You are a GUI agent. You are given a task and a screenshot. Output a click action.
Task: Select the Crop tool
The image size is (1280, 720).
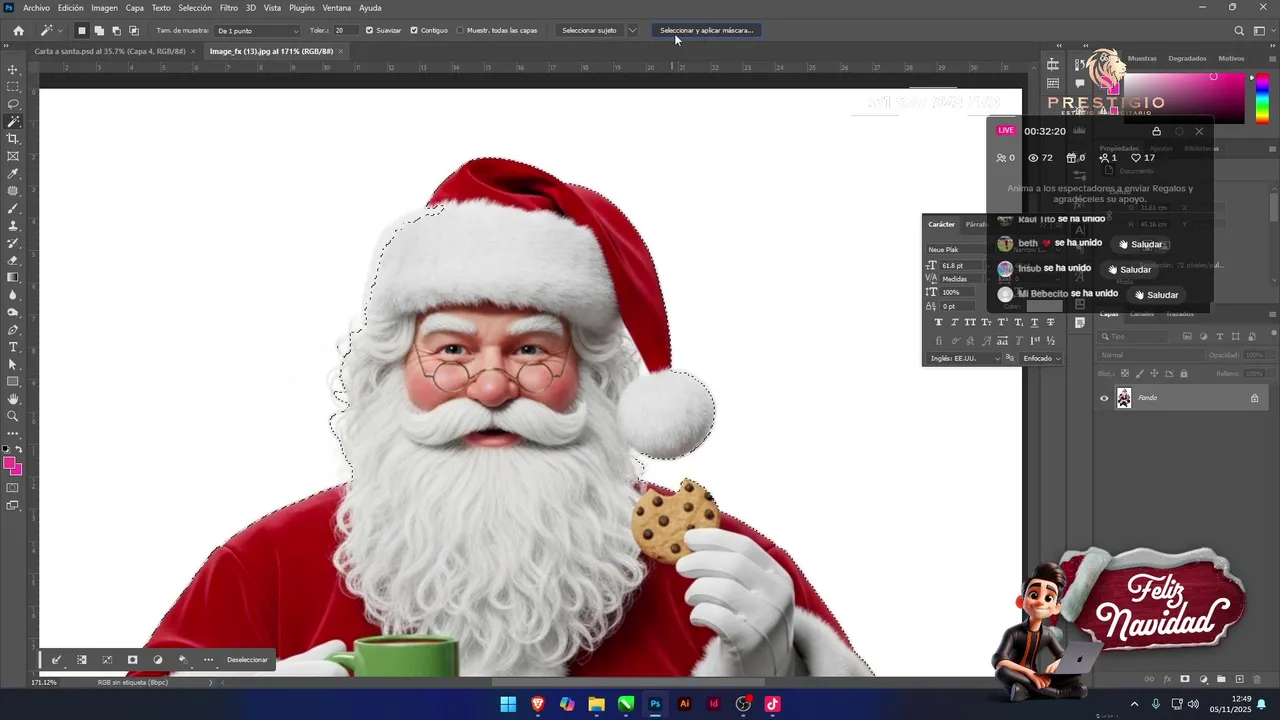pyautogui.click(x=13, y=139)
